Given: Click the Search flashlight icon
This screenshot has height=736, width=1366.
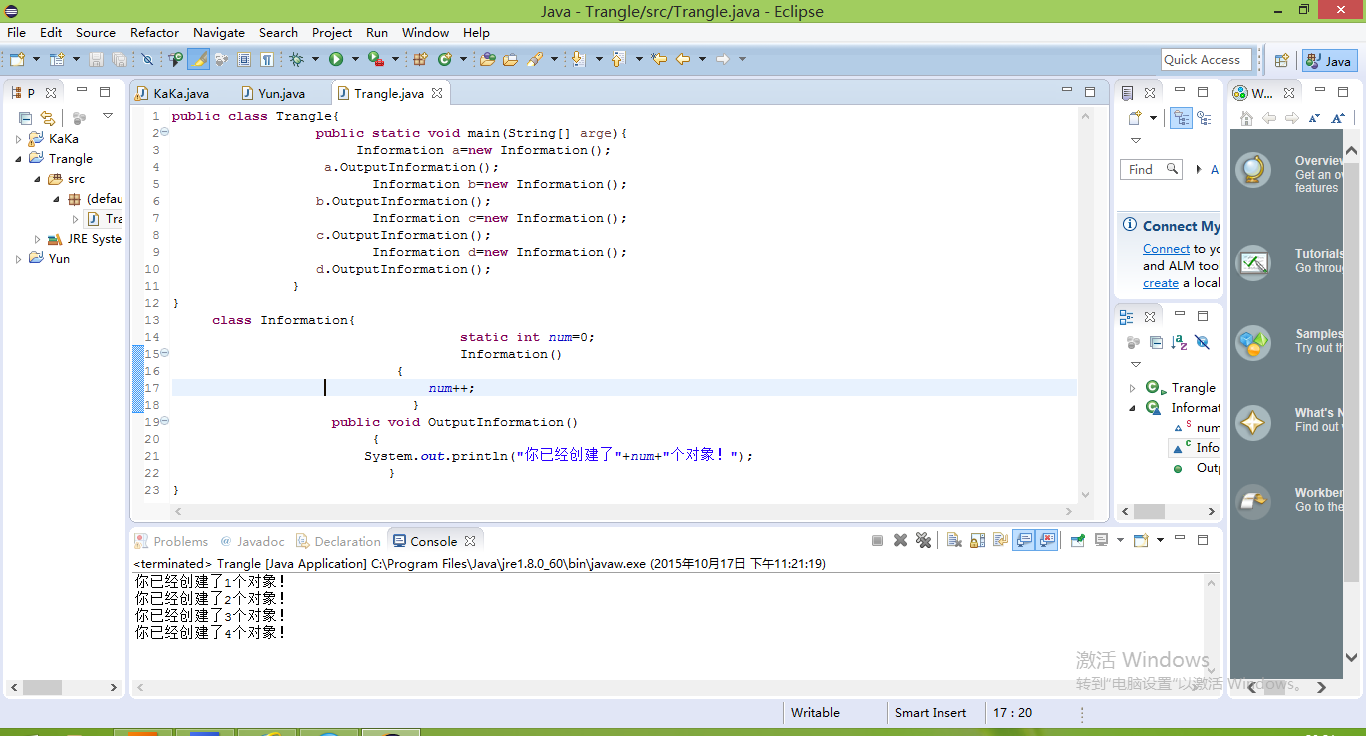Looking at the screenshot, I should 535,60.
